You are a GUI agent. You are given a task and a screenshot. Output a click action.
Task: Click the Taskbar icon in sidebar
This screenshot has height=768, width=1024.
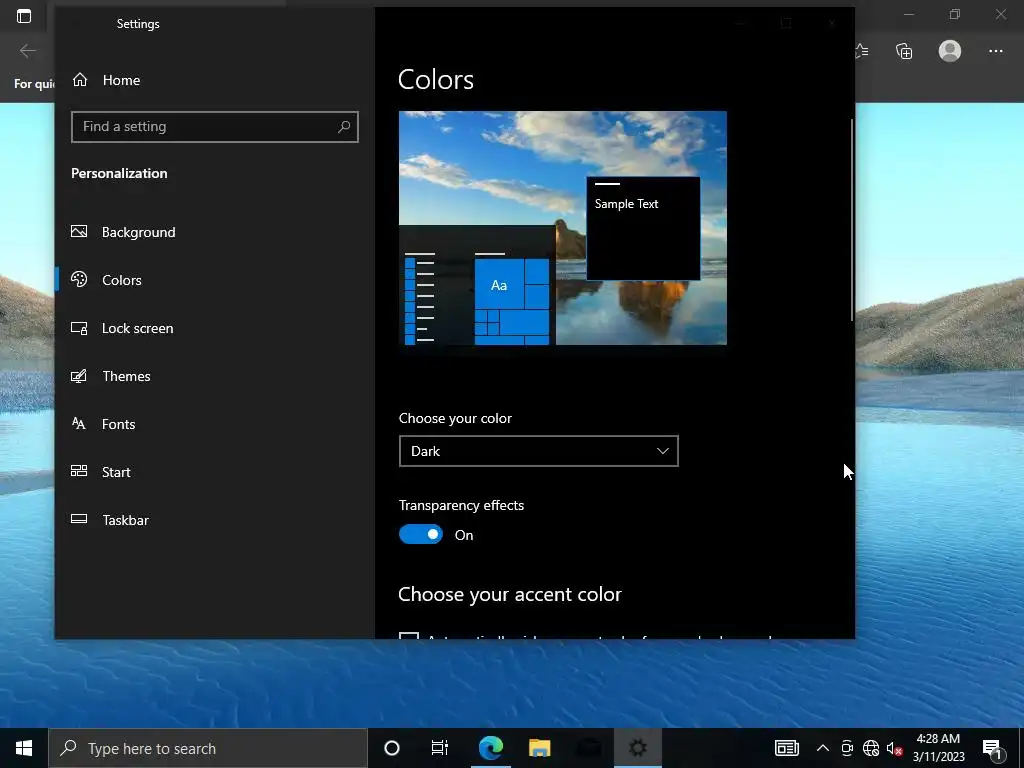(x=79, y=519)
